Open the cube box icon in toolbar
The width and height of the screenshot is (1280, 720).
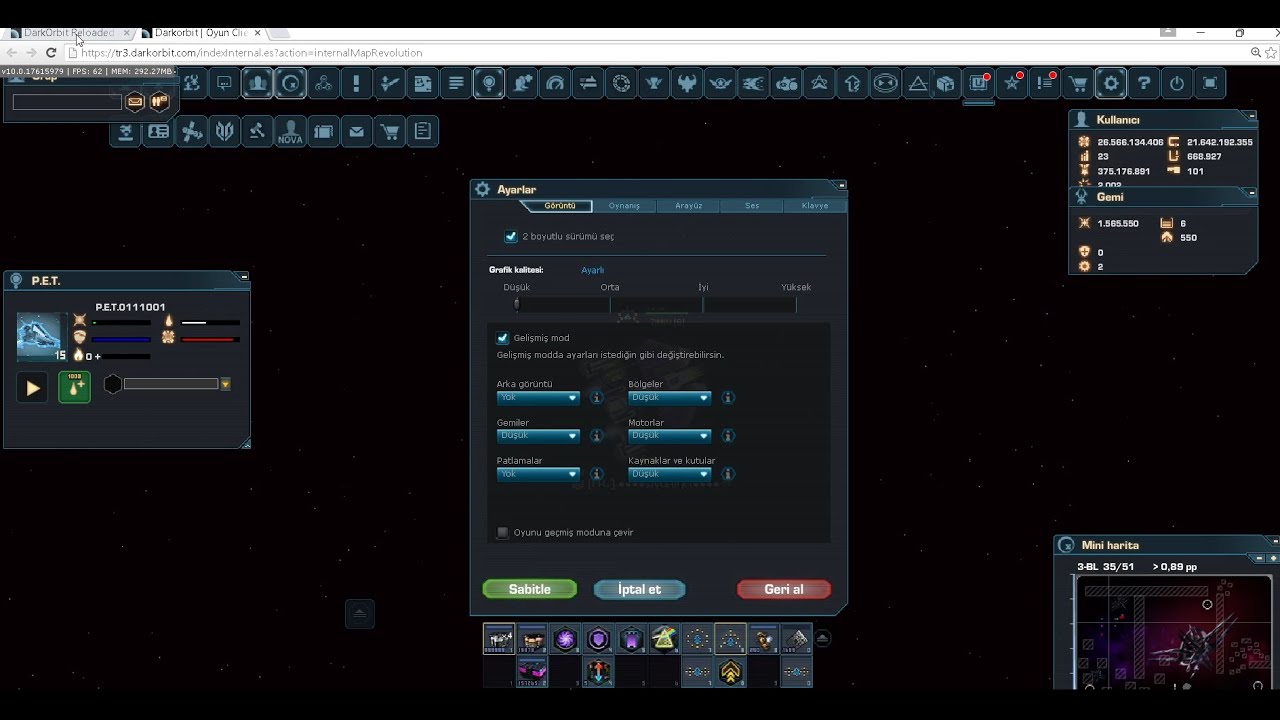click(946, 84)
